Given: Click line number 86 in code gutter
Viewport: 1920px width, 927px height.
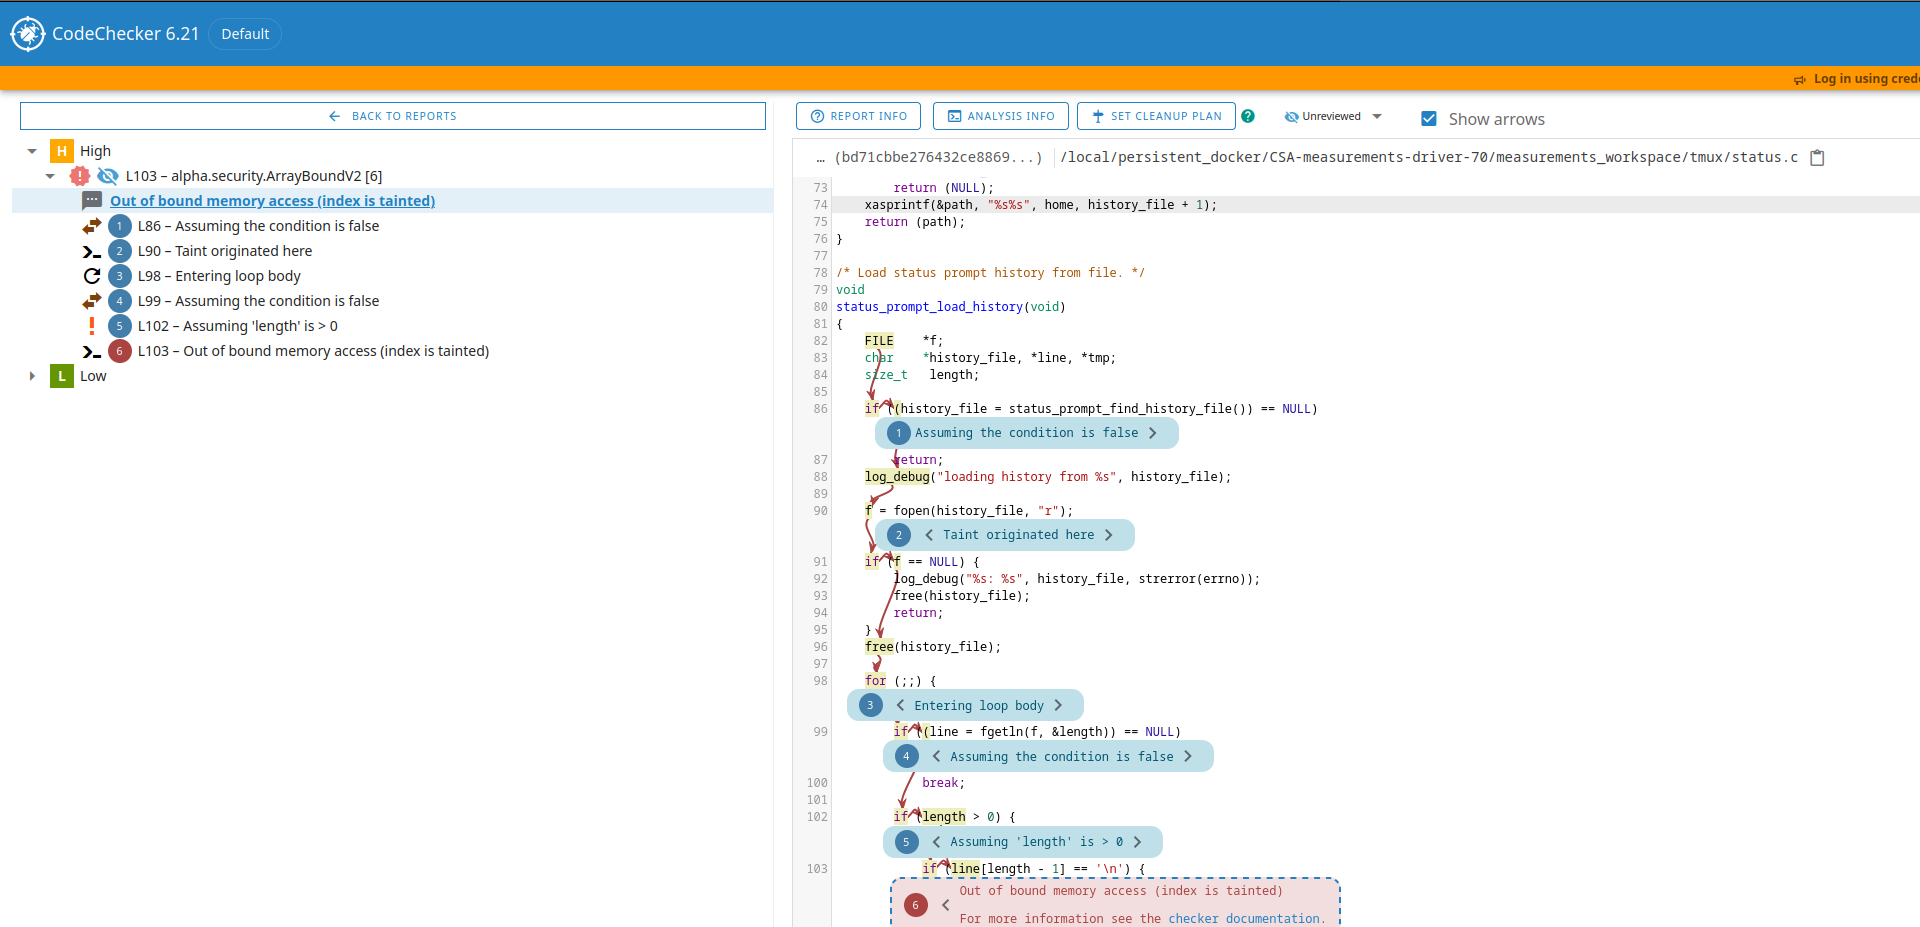Looking at the screenshot, I should (820, 409).
